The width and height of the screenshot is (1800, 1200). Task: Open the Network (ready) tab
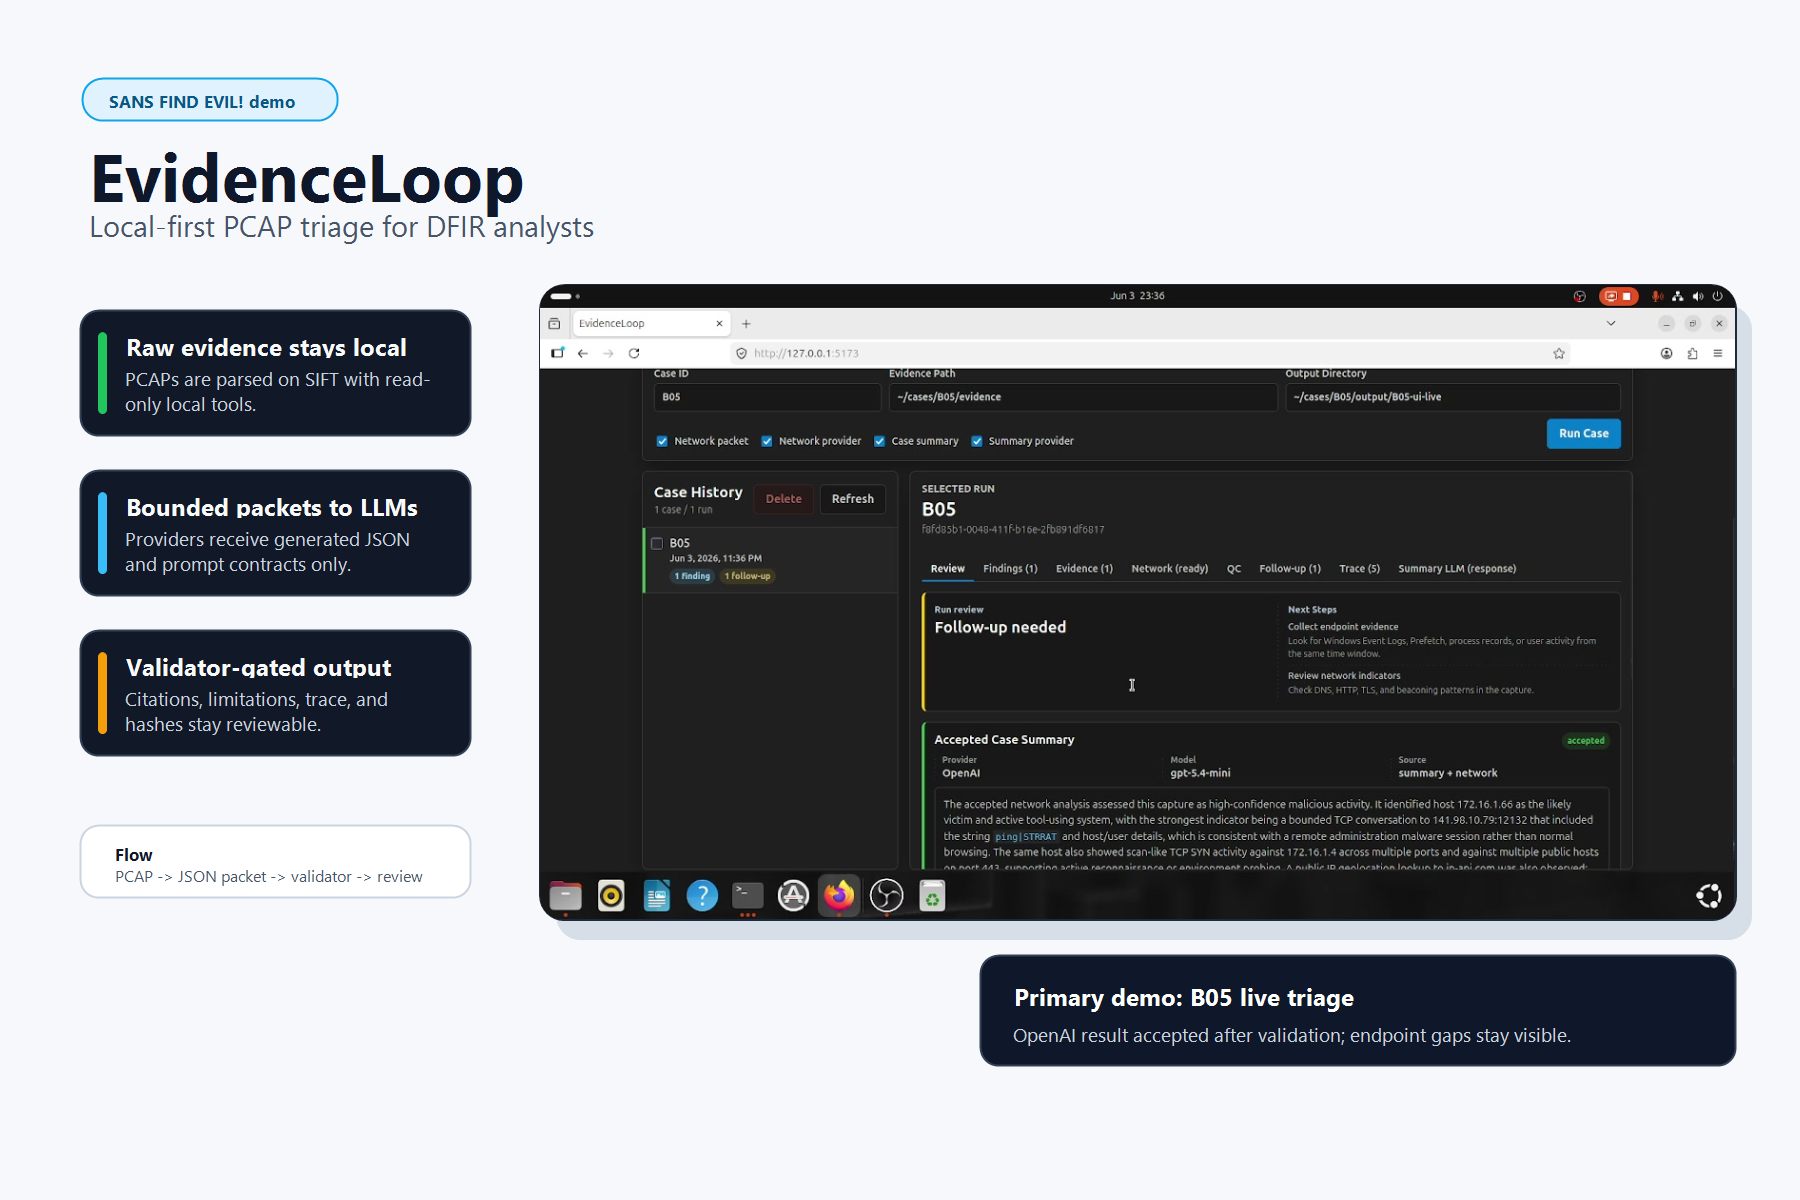(1170, 569)
